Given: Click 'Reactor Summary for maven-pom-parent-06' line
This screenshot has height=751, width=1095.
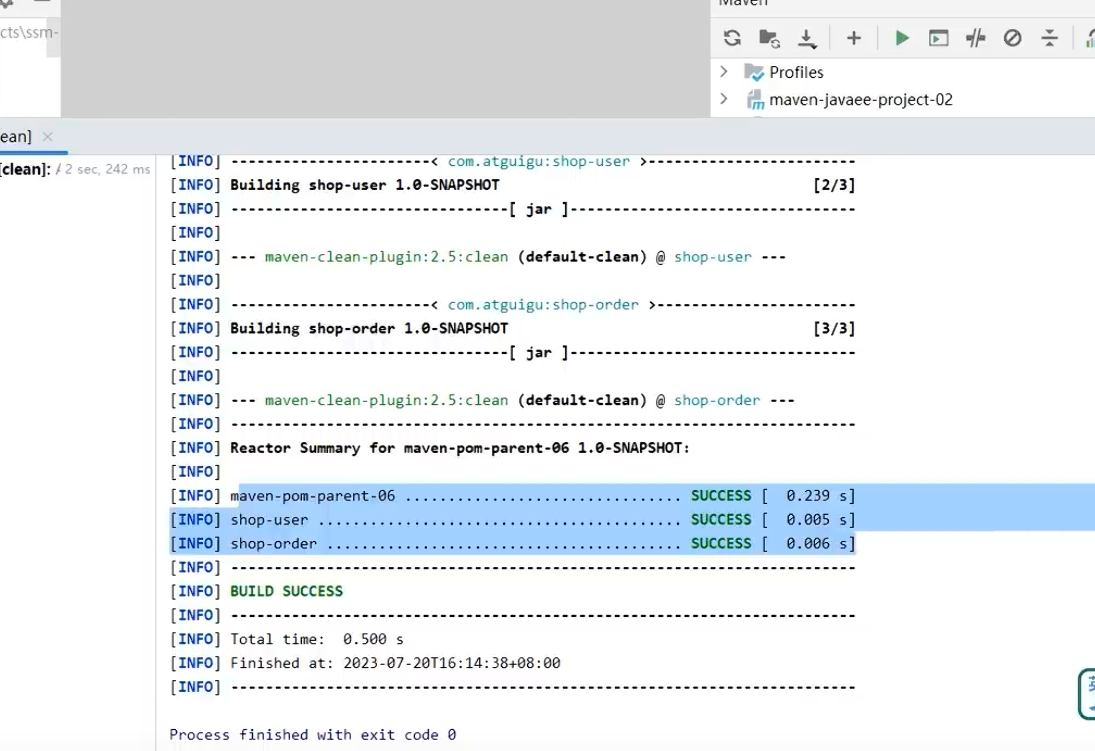Looking at the screenshot, I should coord(460,448).
